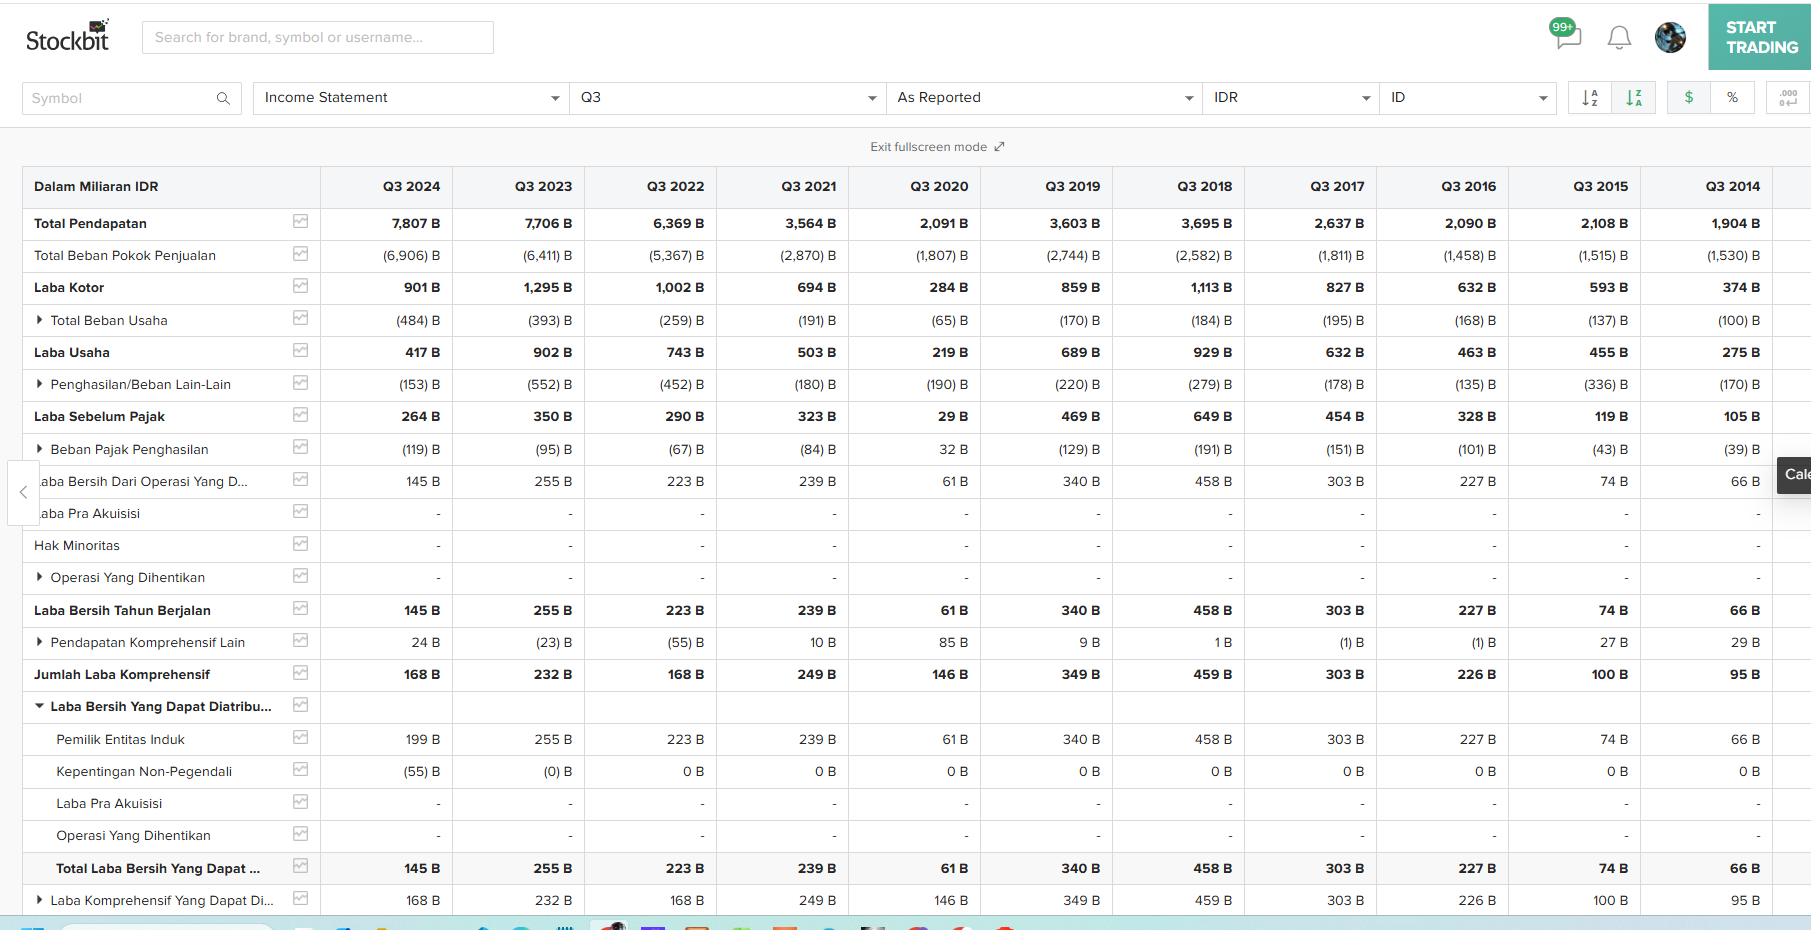Click the START TRADING button
1811x930 pixels.
pyautogui.click(x=1760, y=38)
